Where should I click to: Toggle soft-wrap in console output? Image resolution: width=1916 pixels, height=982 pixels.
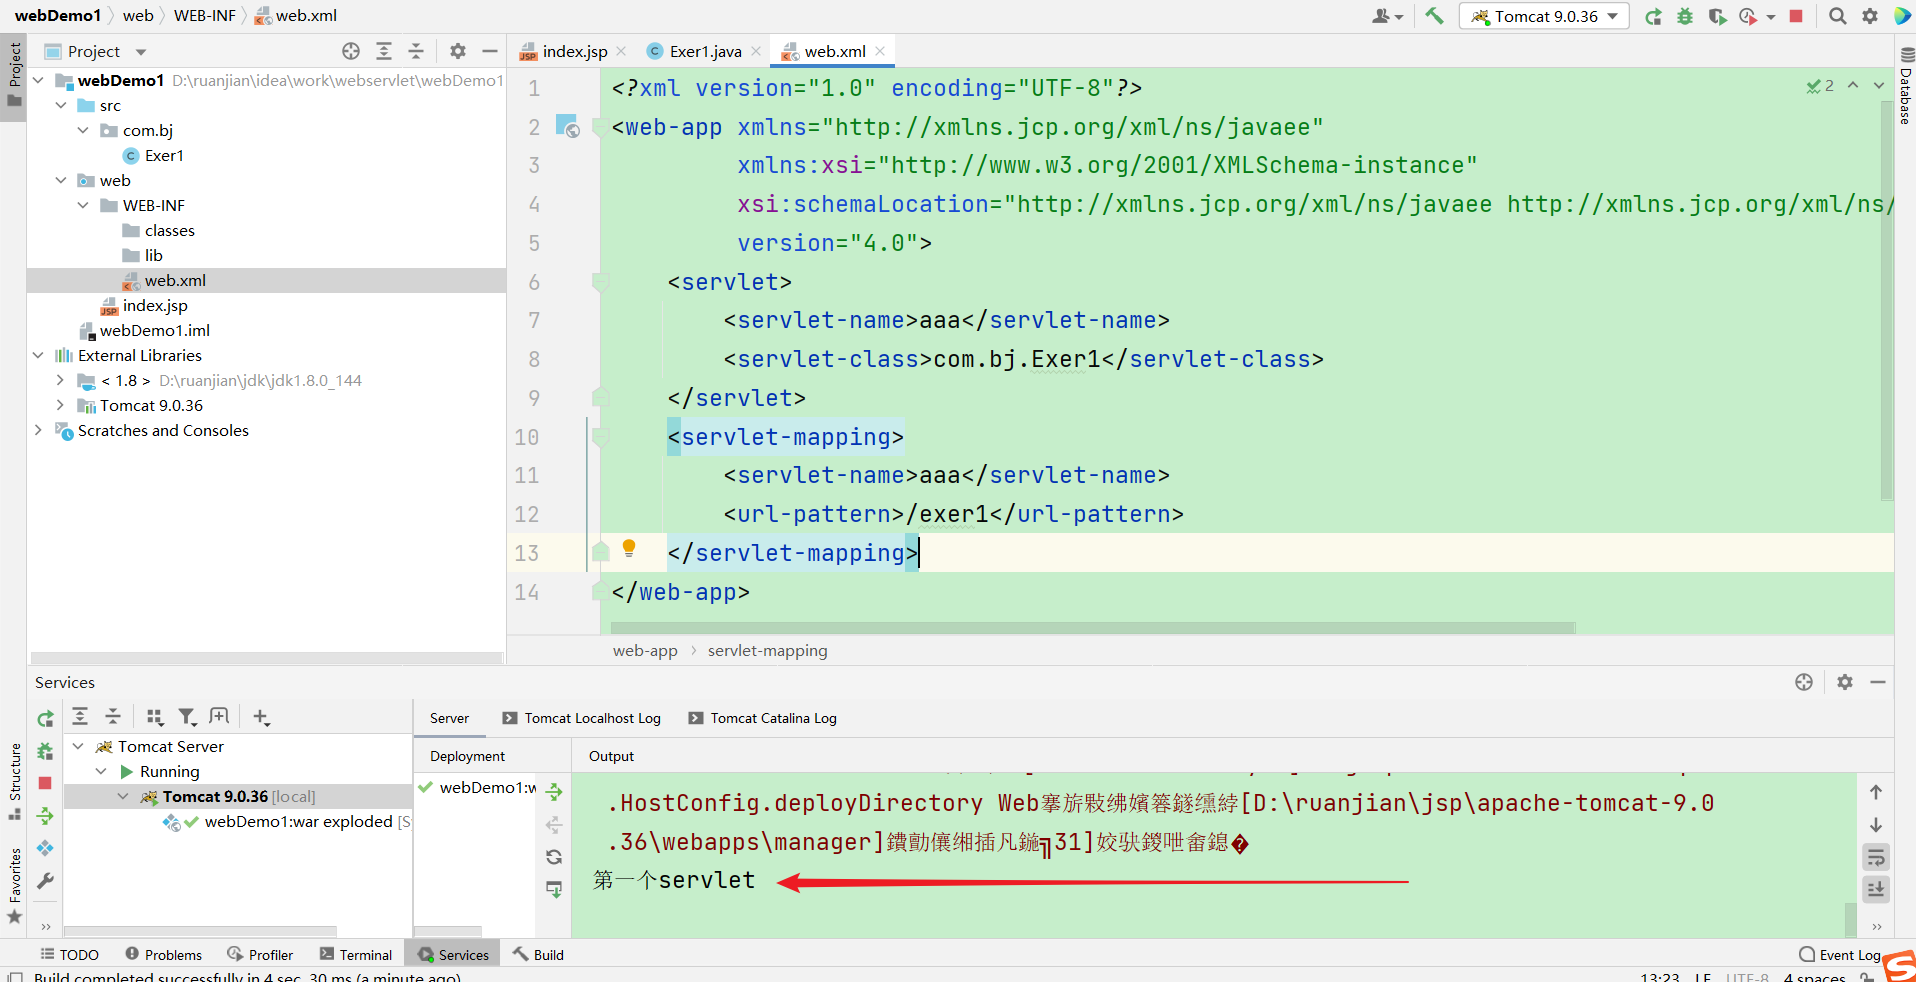(1876, 857)
